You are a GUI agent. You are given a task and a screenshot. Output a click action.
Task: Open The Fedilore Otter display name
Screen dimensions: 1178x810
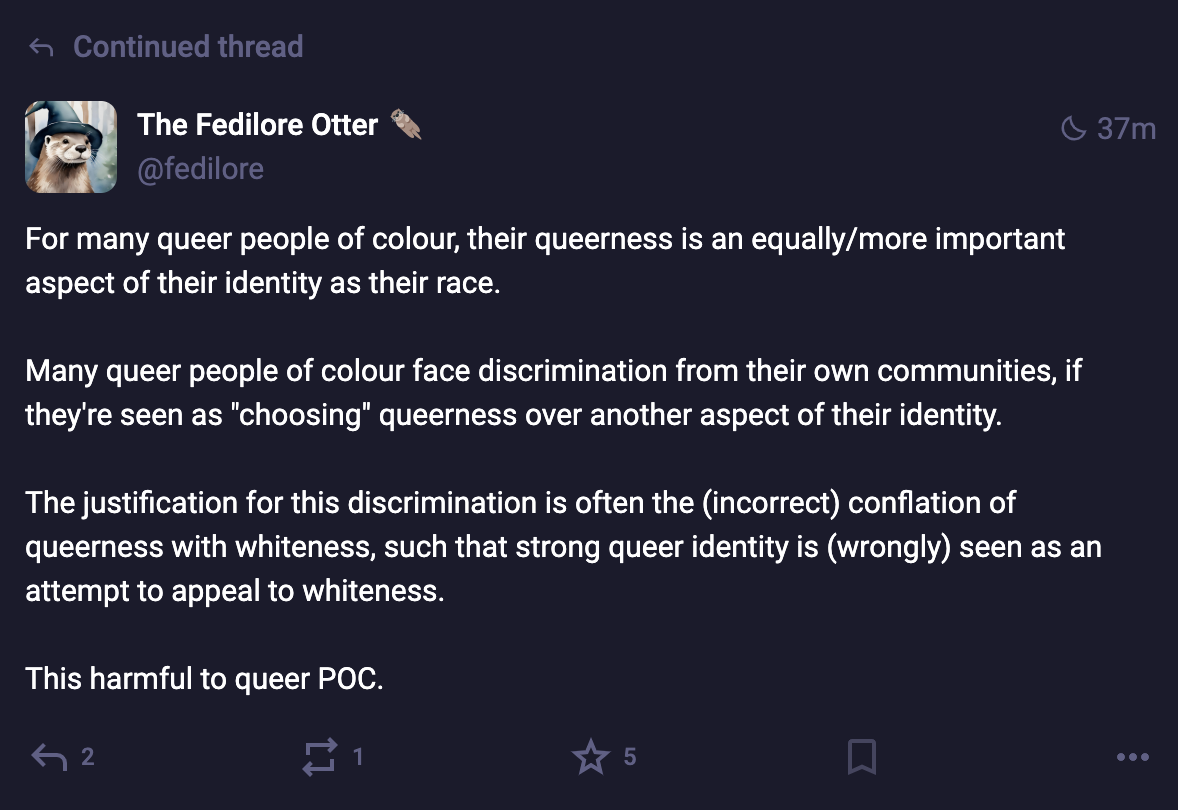point(258,125)
